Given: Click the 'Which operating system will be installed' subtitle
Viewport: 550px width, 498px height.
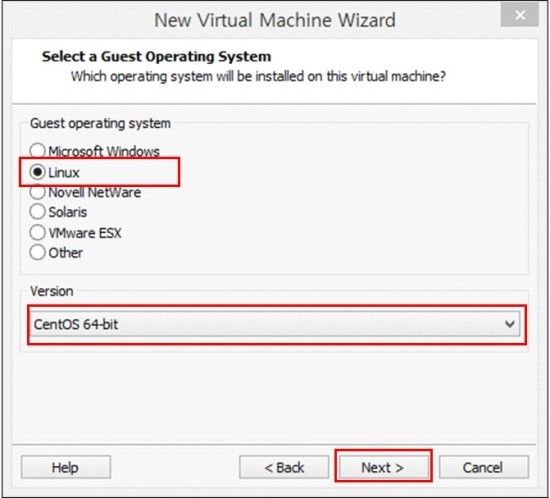Looking at the screenshot, I should click(x=258, y=76).
